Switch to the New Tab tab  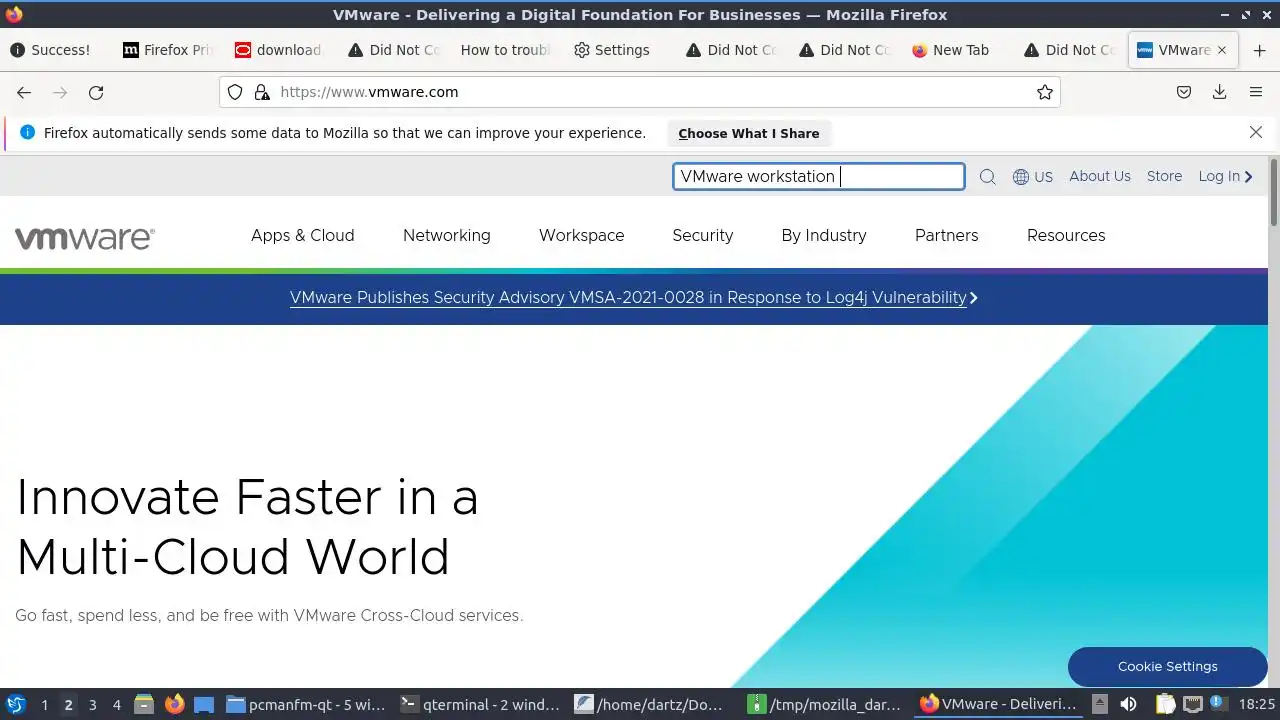[x=957, y=50]
